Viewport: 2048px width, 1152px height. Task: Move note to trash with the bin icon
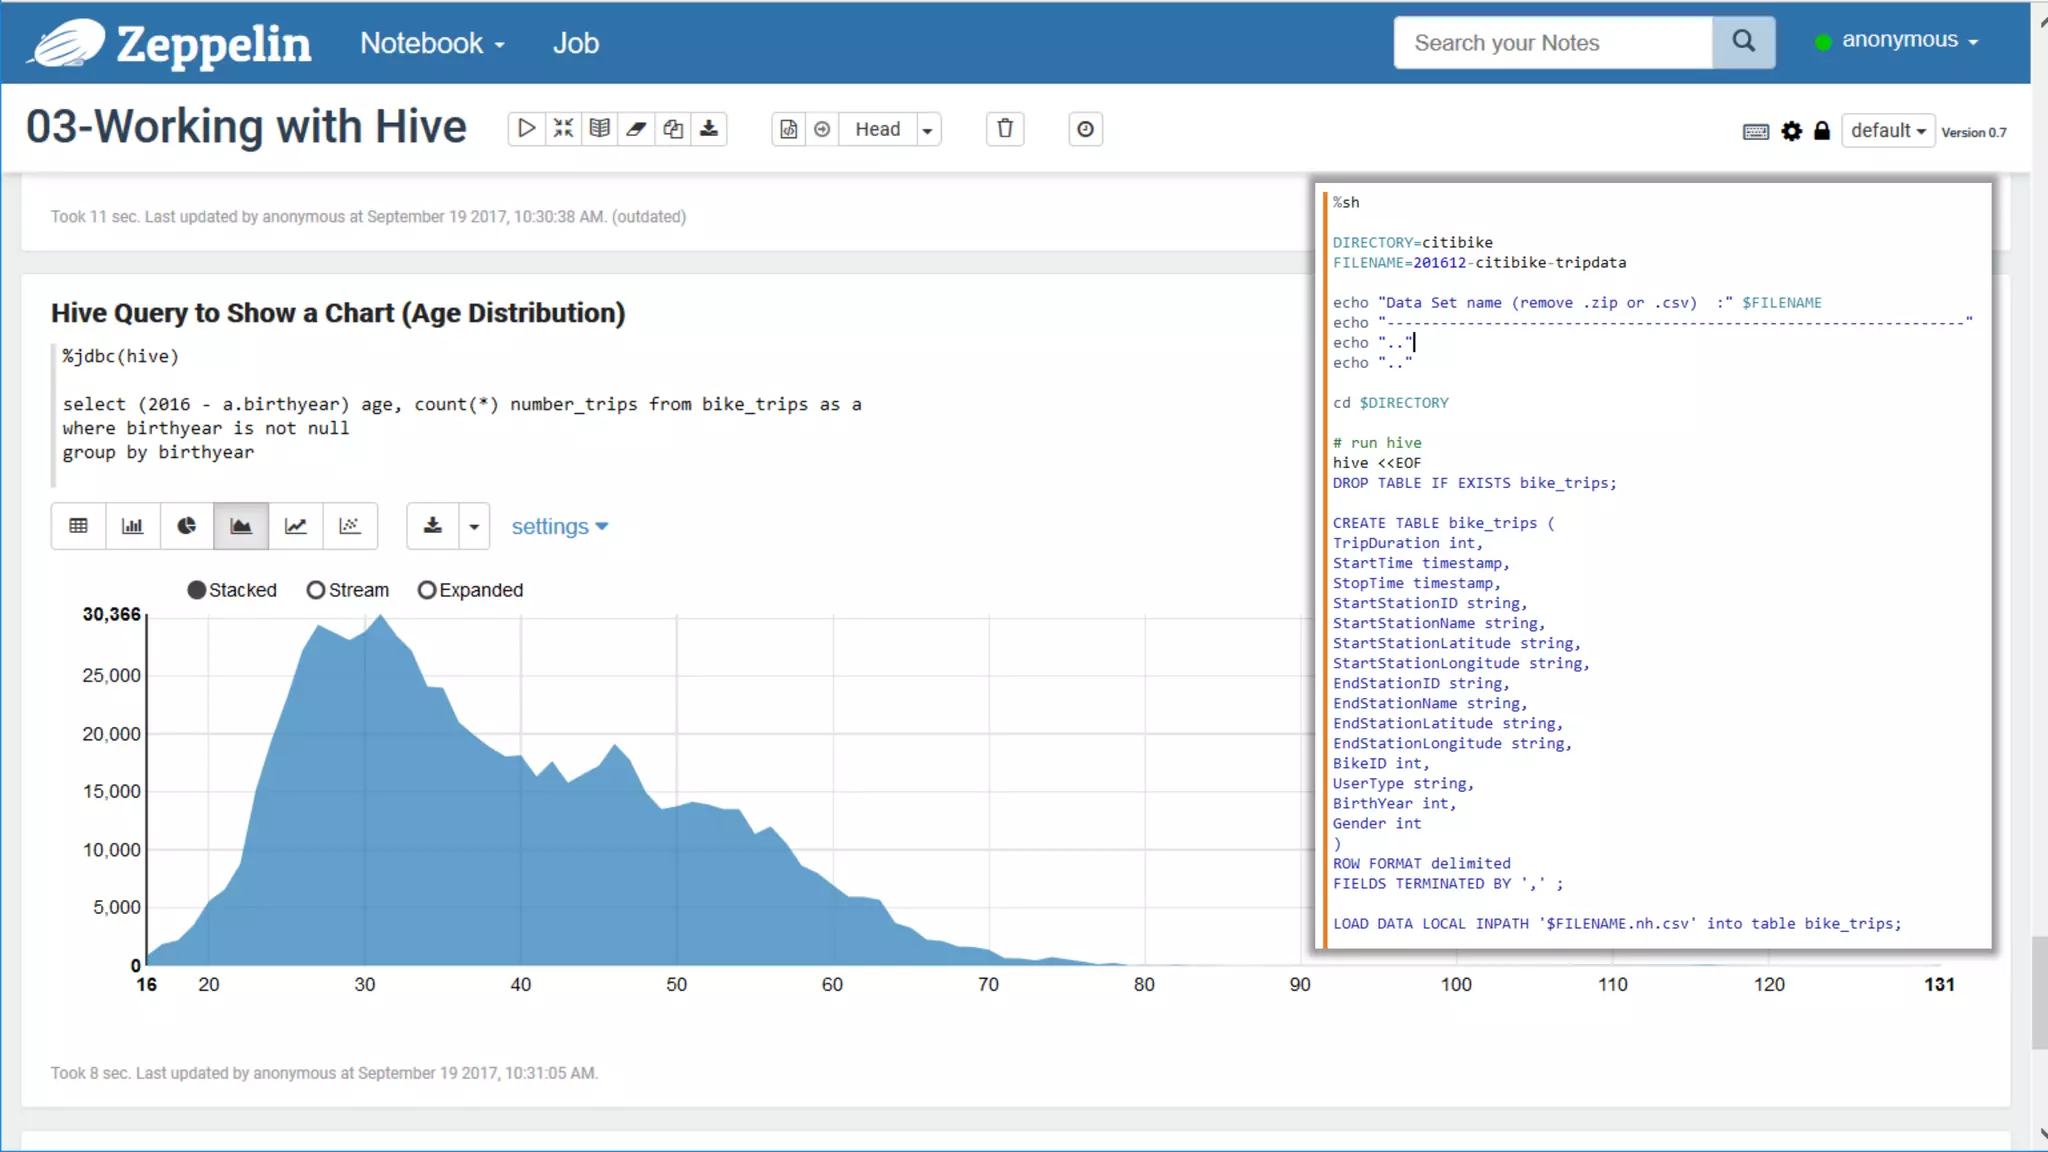(1005, 129)
